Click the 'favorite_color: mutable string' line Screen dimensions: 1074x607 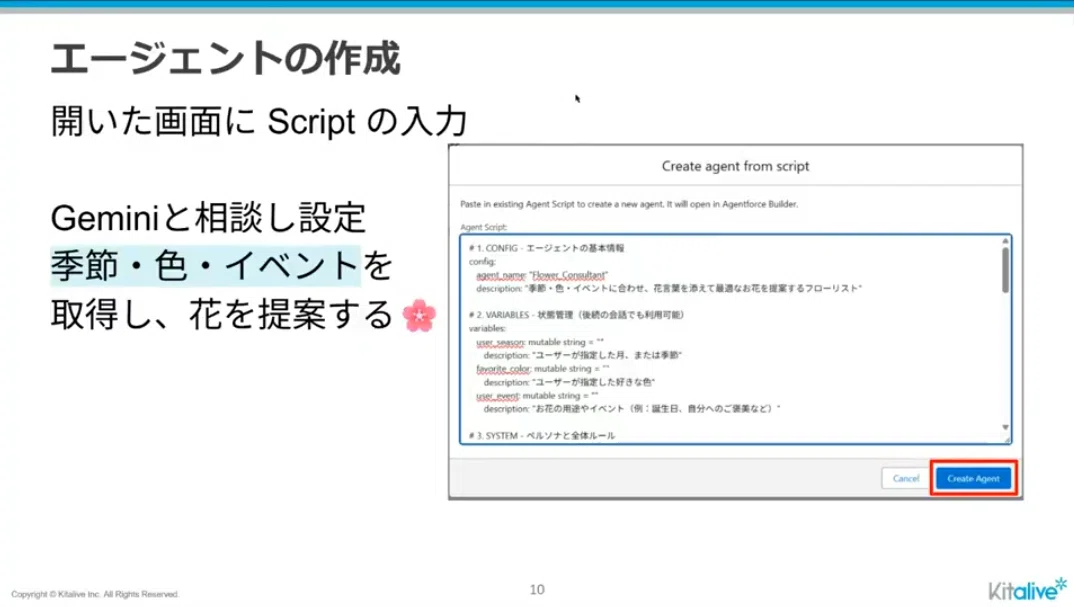click(542, 369)
